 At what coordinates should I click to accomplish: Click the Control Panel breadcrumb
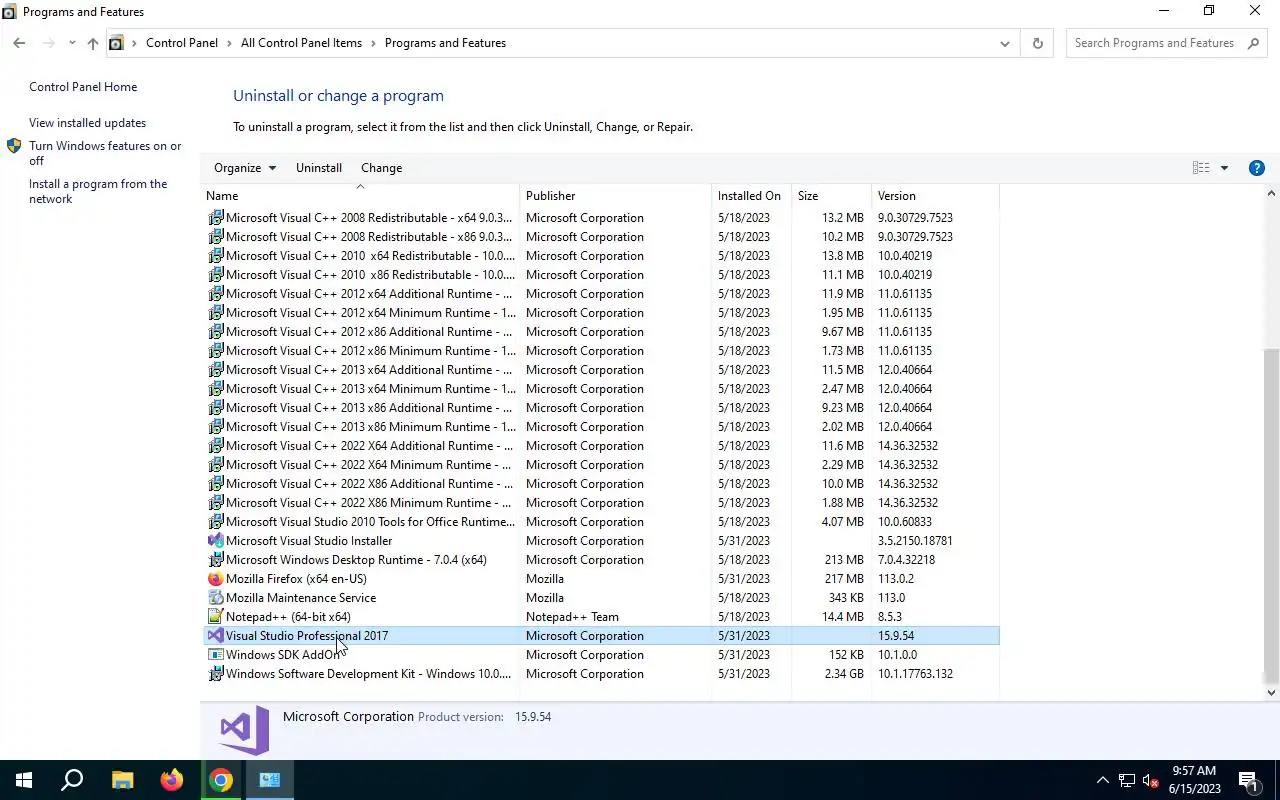pyautogui.click(x=182, y=43)
